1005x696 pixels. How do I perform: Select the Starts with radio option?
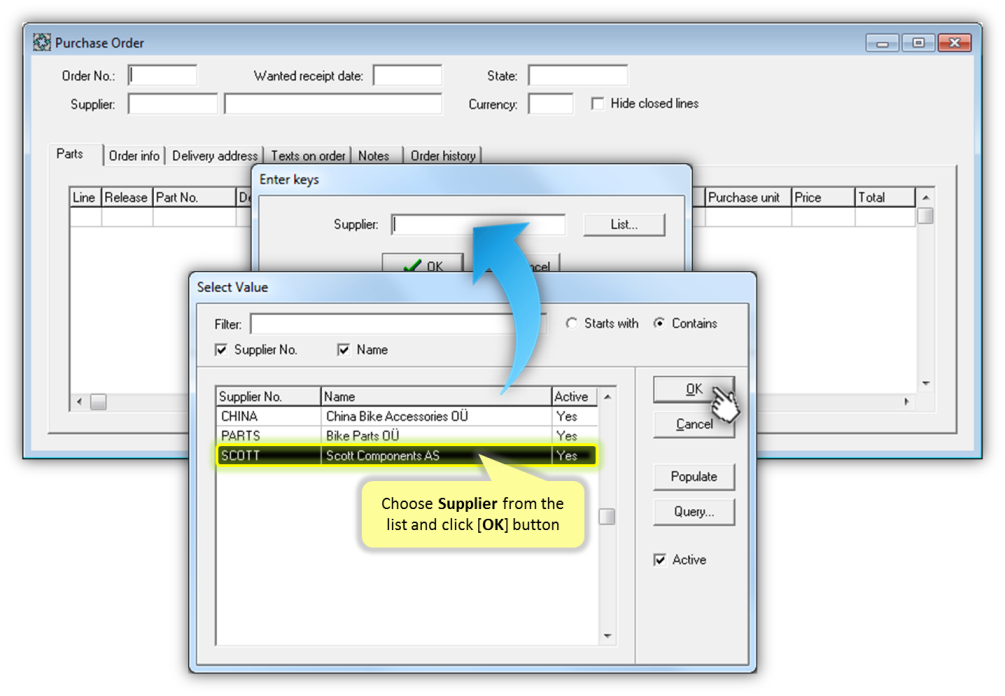coord(572,323)
